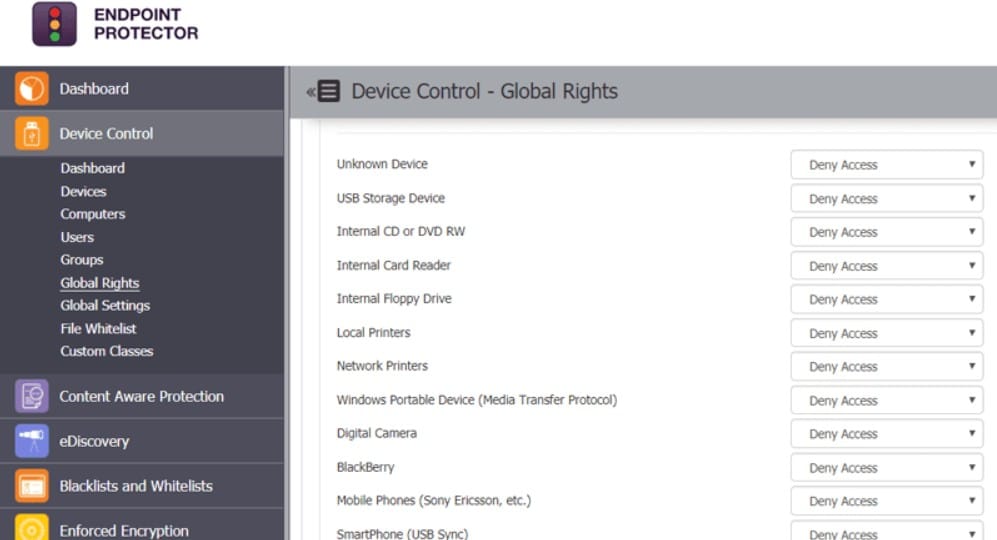The image size is (997, 540).
Task: Open the Groups submenu link
Action: pyautogui.click(x=81, y=260)
